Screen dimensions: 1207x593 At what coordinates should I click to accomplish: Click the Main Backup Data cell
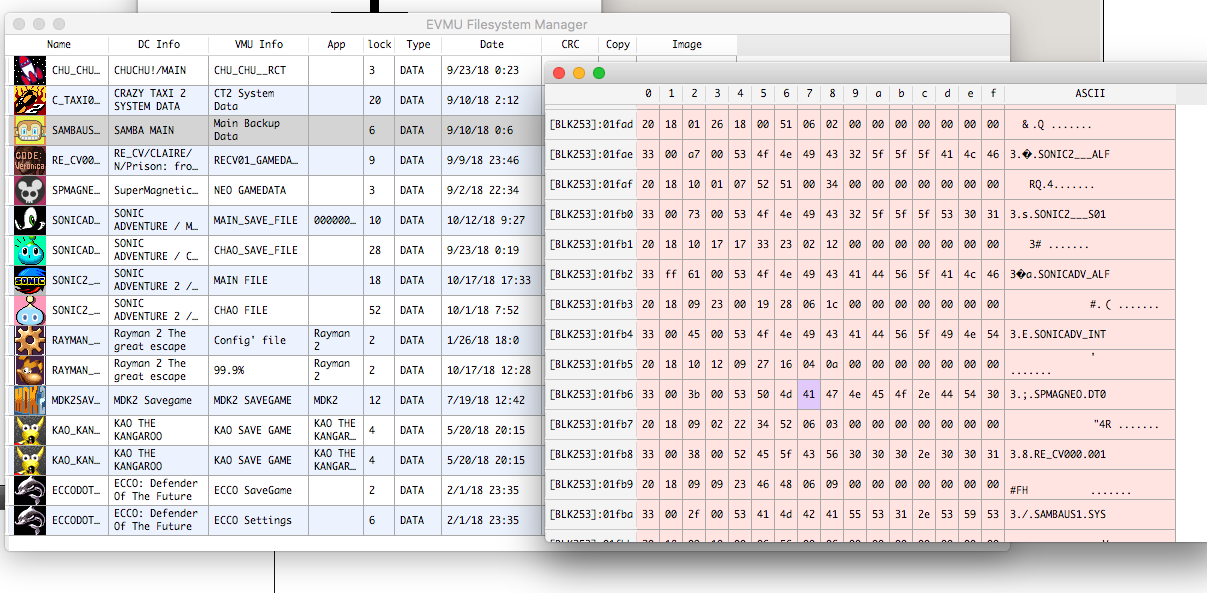(x=259, y=130)
